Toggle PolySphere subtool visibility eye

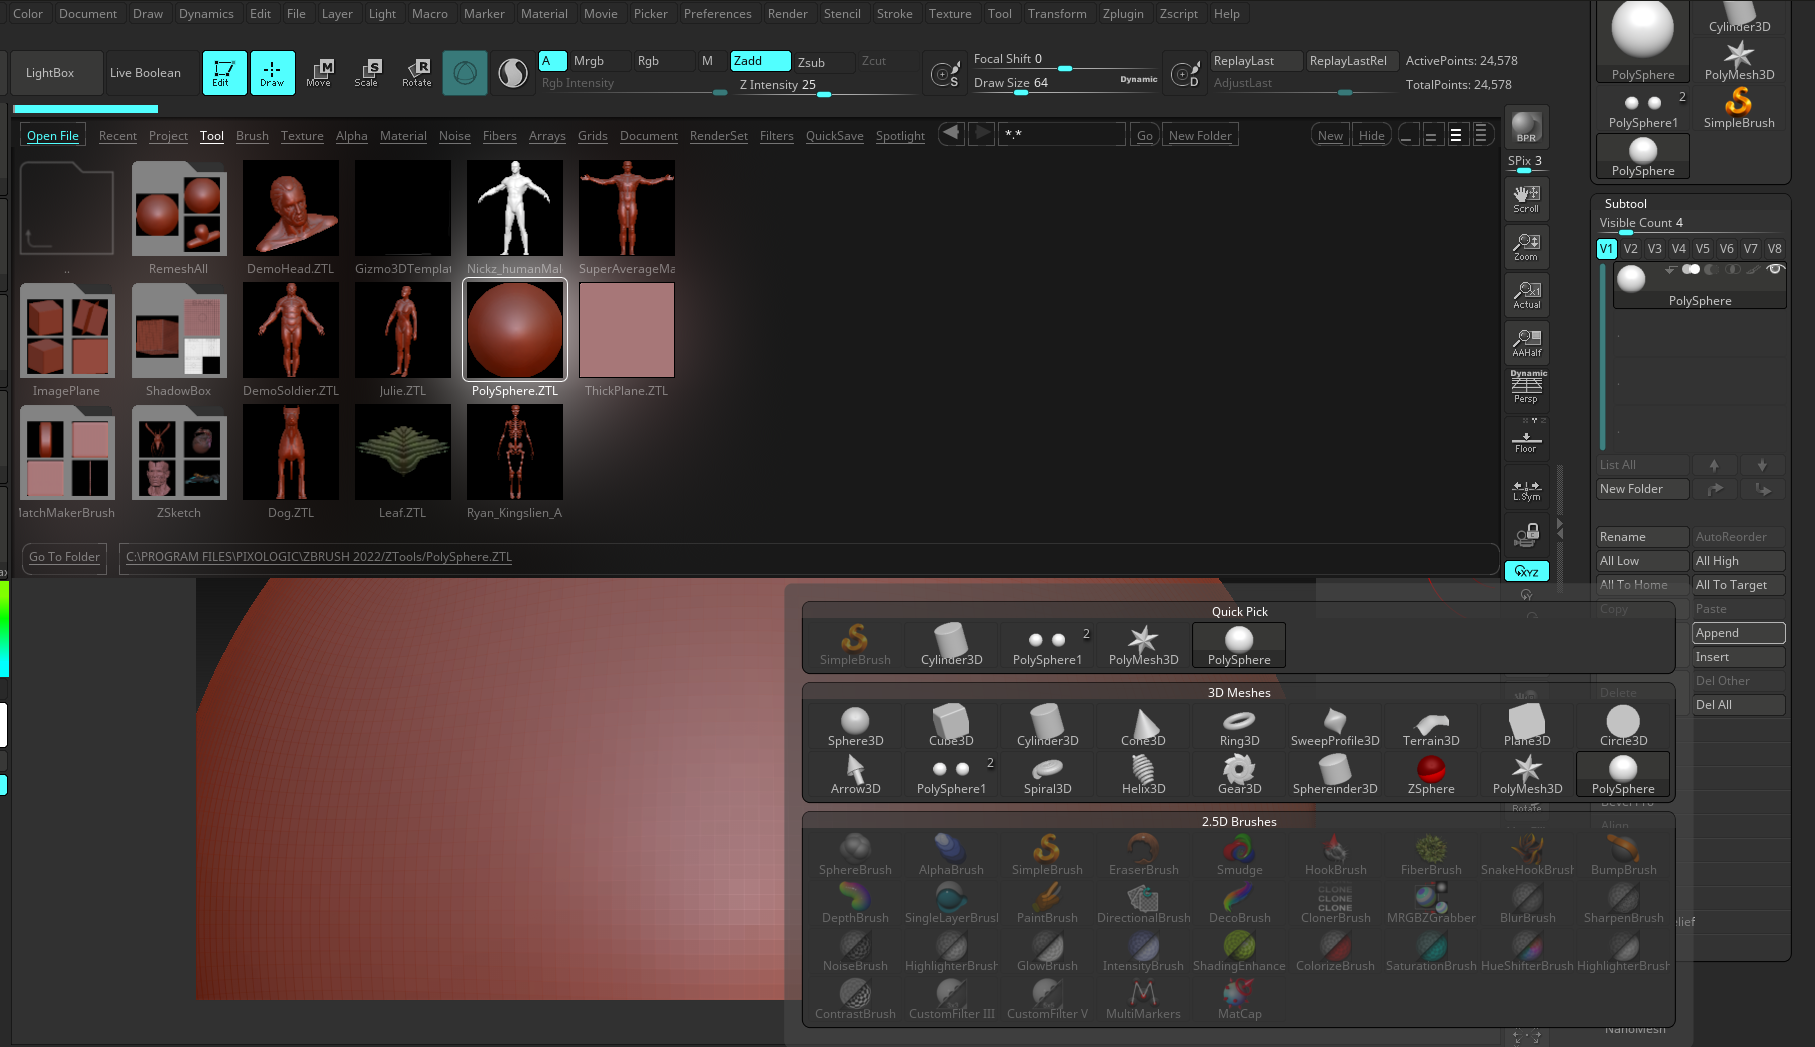pos(1775,269)
